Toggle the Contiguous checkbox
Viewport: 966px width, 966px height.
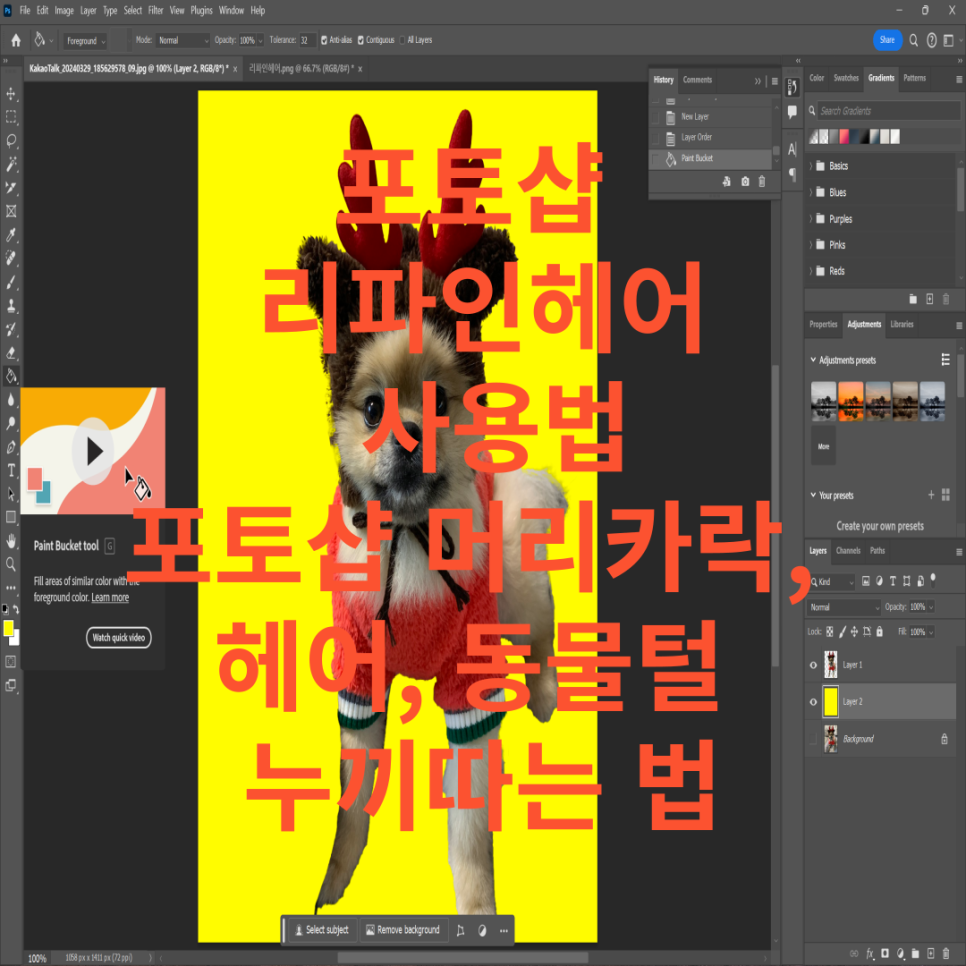tap(361, 40)
